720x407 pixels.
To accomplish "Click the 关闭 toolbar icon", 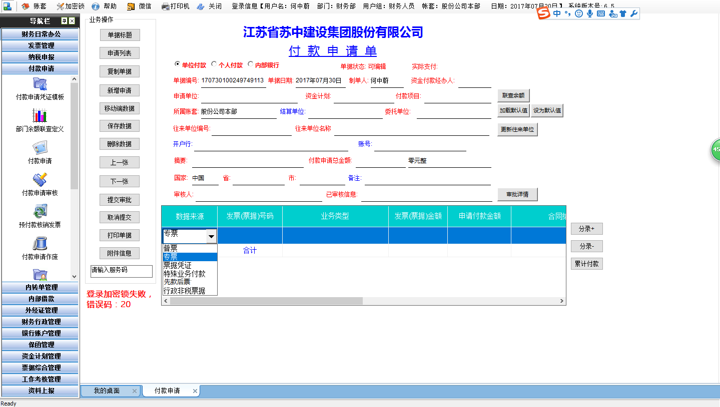I will point(201,6).
